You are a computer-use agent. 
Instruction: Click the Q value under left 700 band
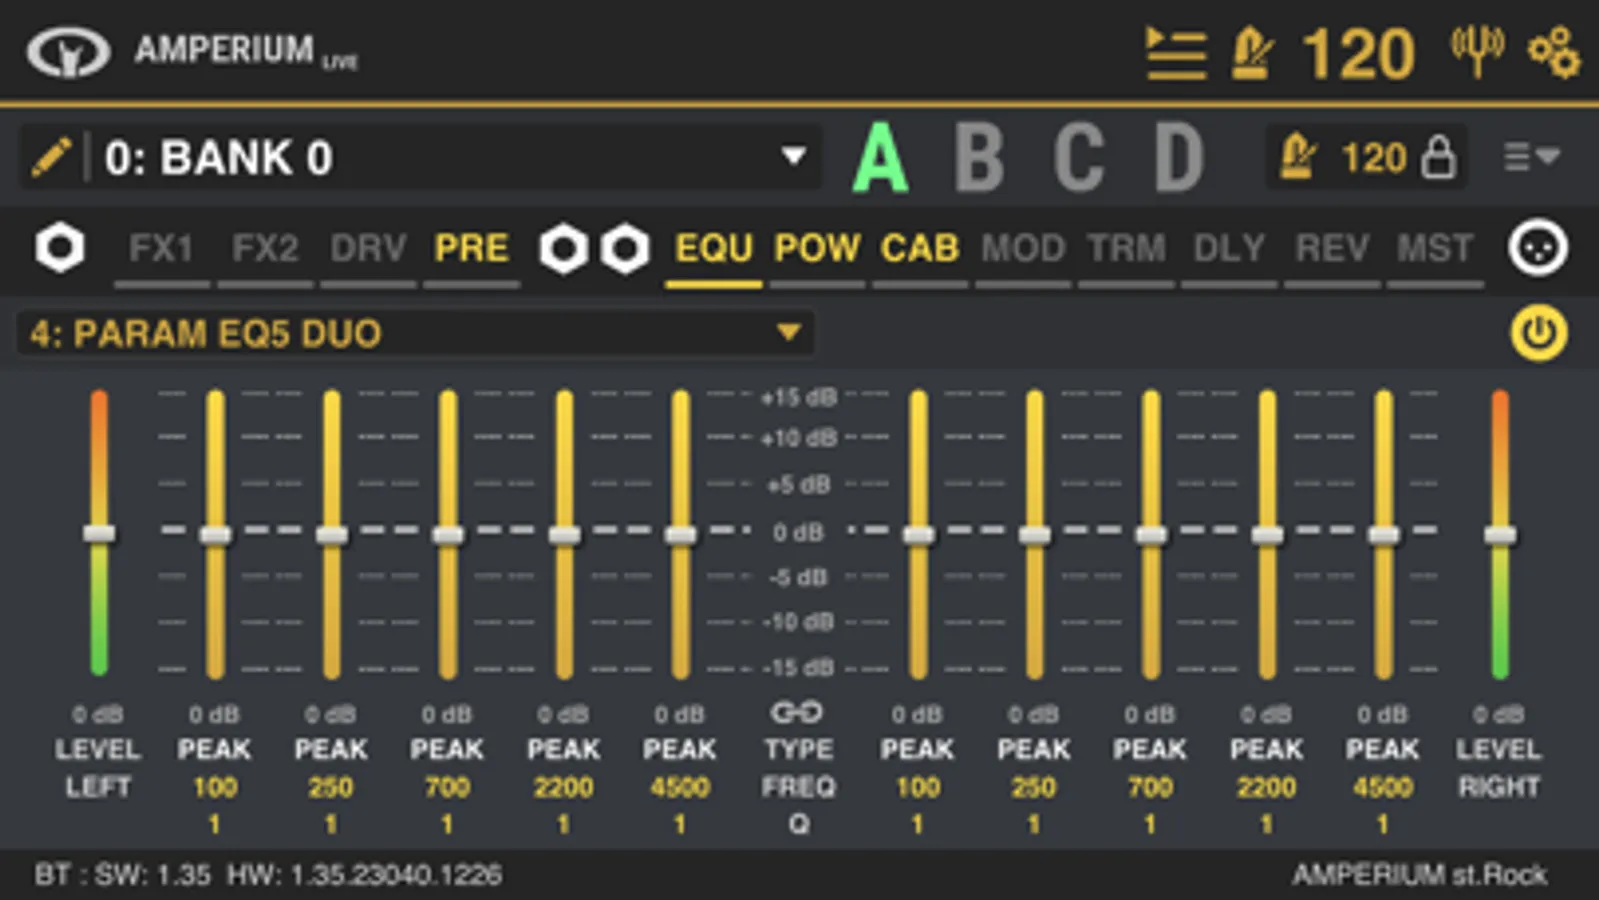(x=447, y=824)
